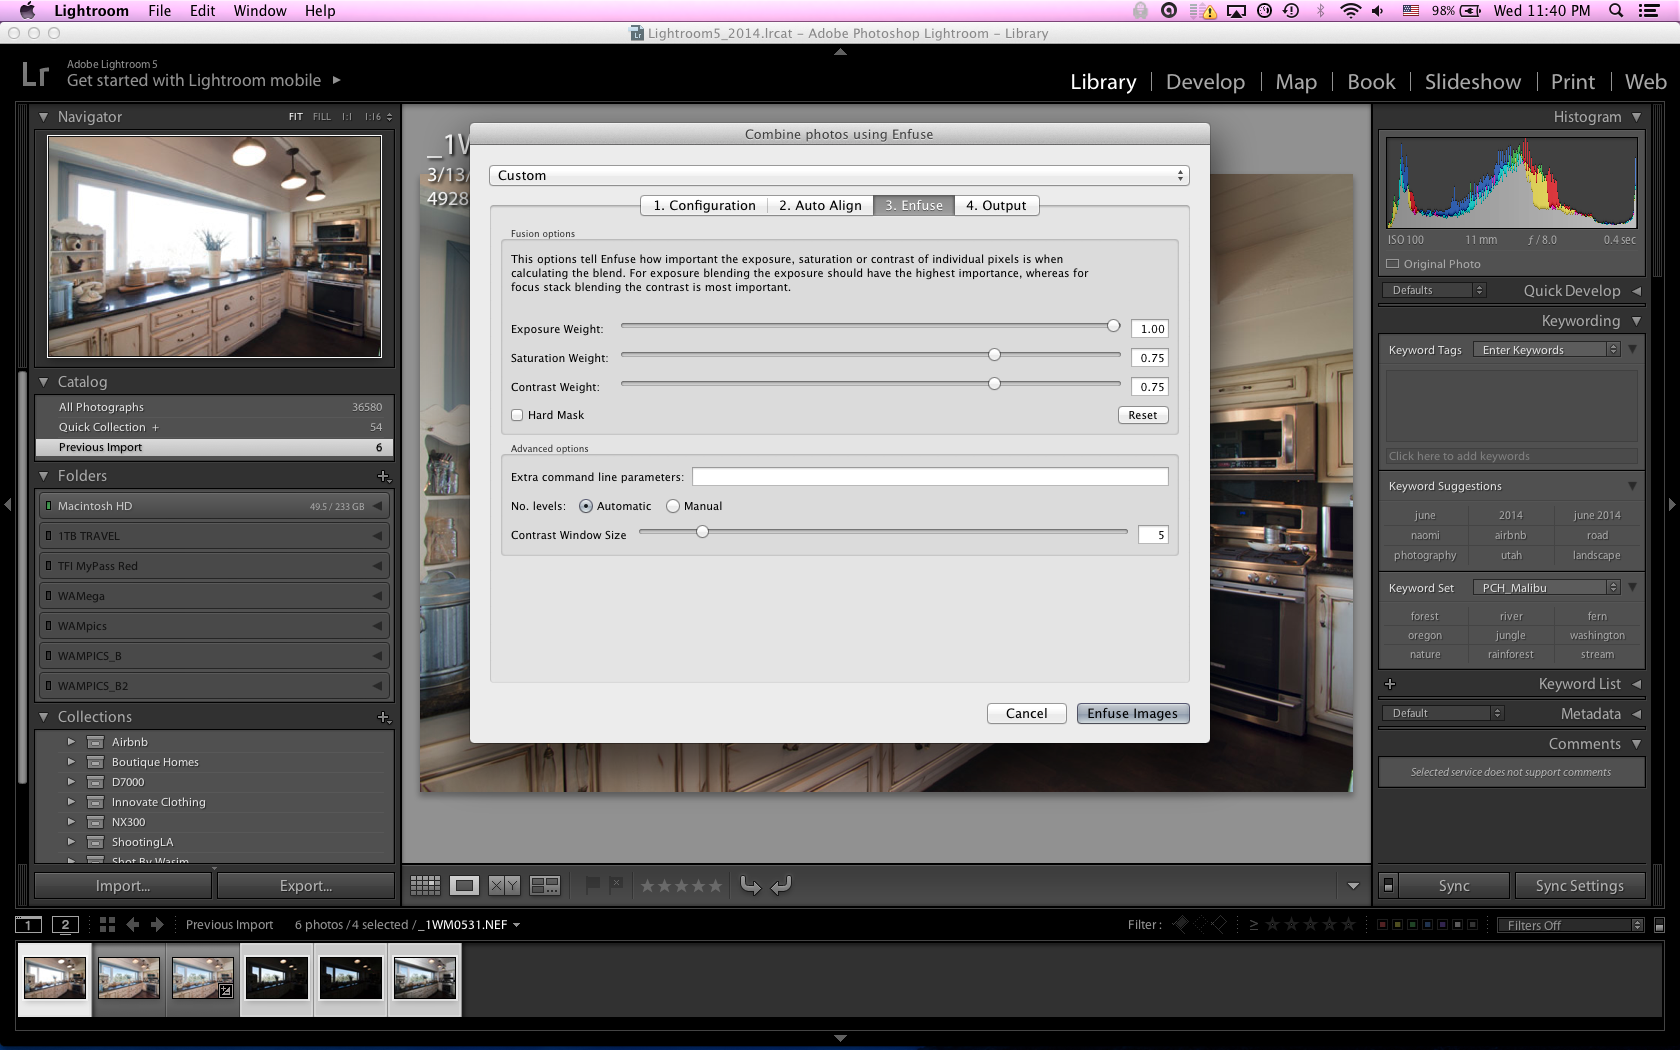This screenshot has width=1680, height=1050.
Task: Open the Custom preset dropdown
Action: click(x=839, y=175)
